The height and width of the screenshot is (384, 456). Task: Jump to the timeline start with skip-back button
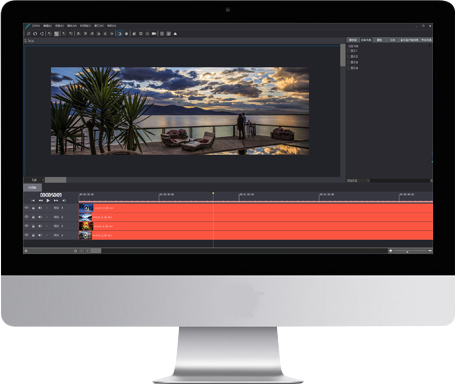coord(33,200)
